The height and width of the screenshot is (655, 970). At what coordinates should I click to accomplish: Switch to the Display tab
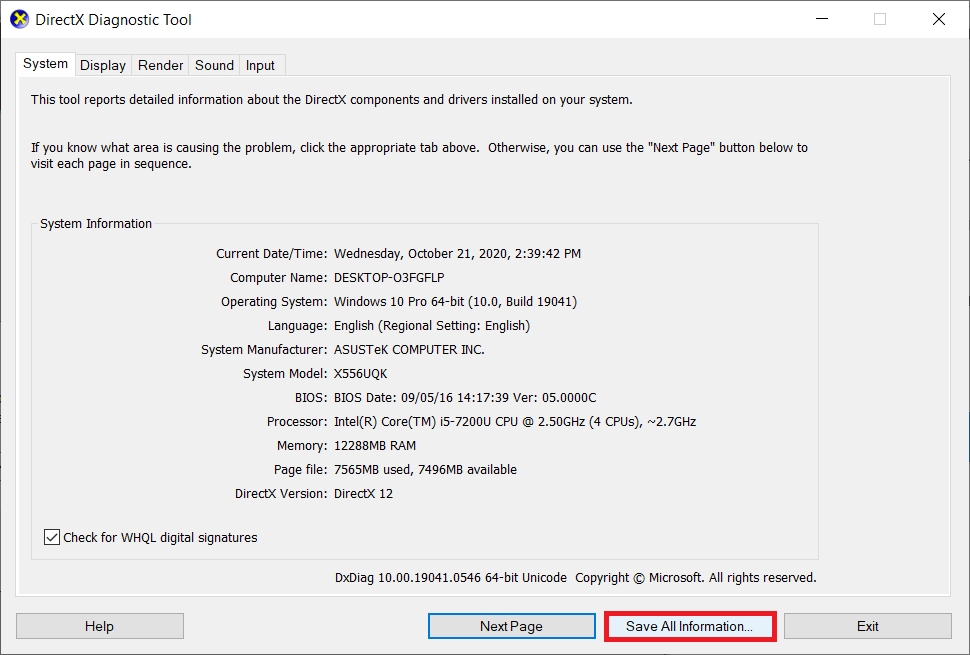103,65
